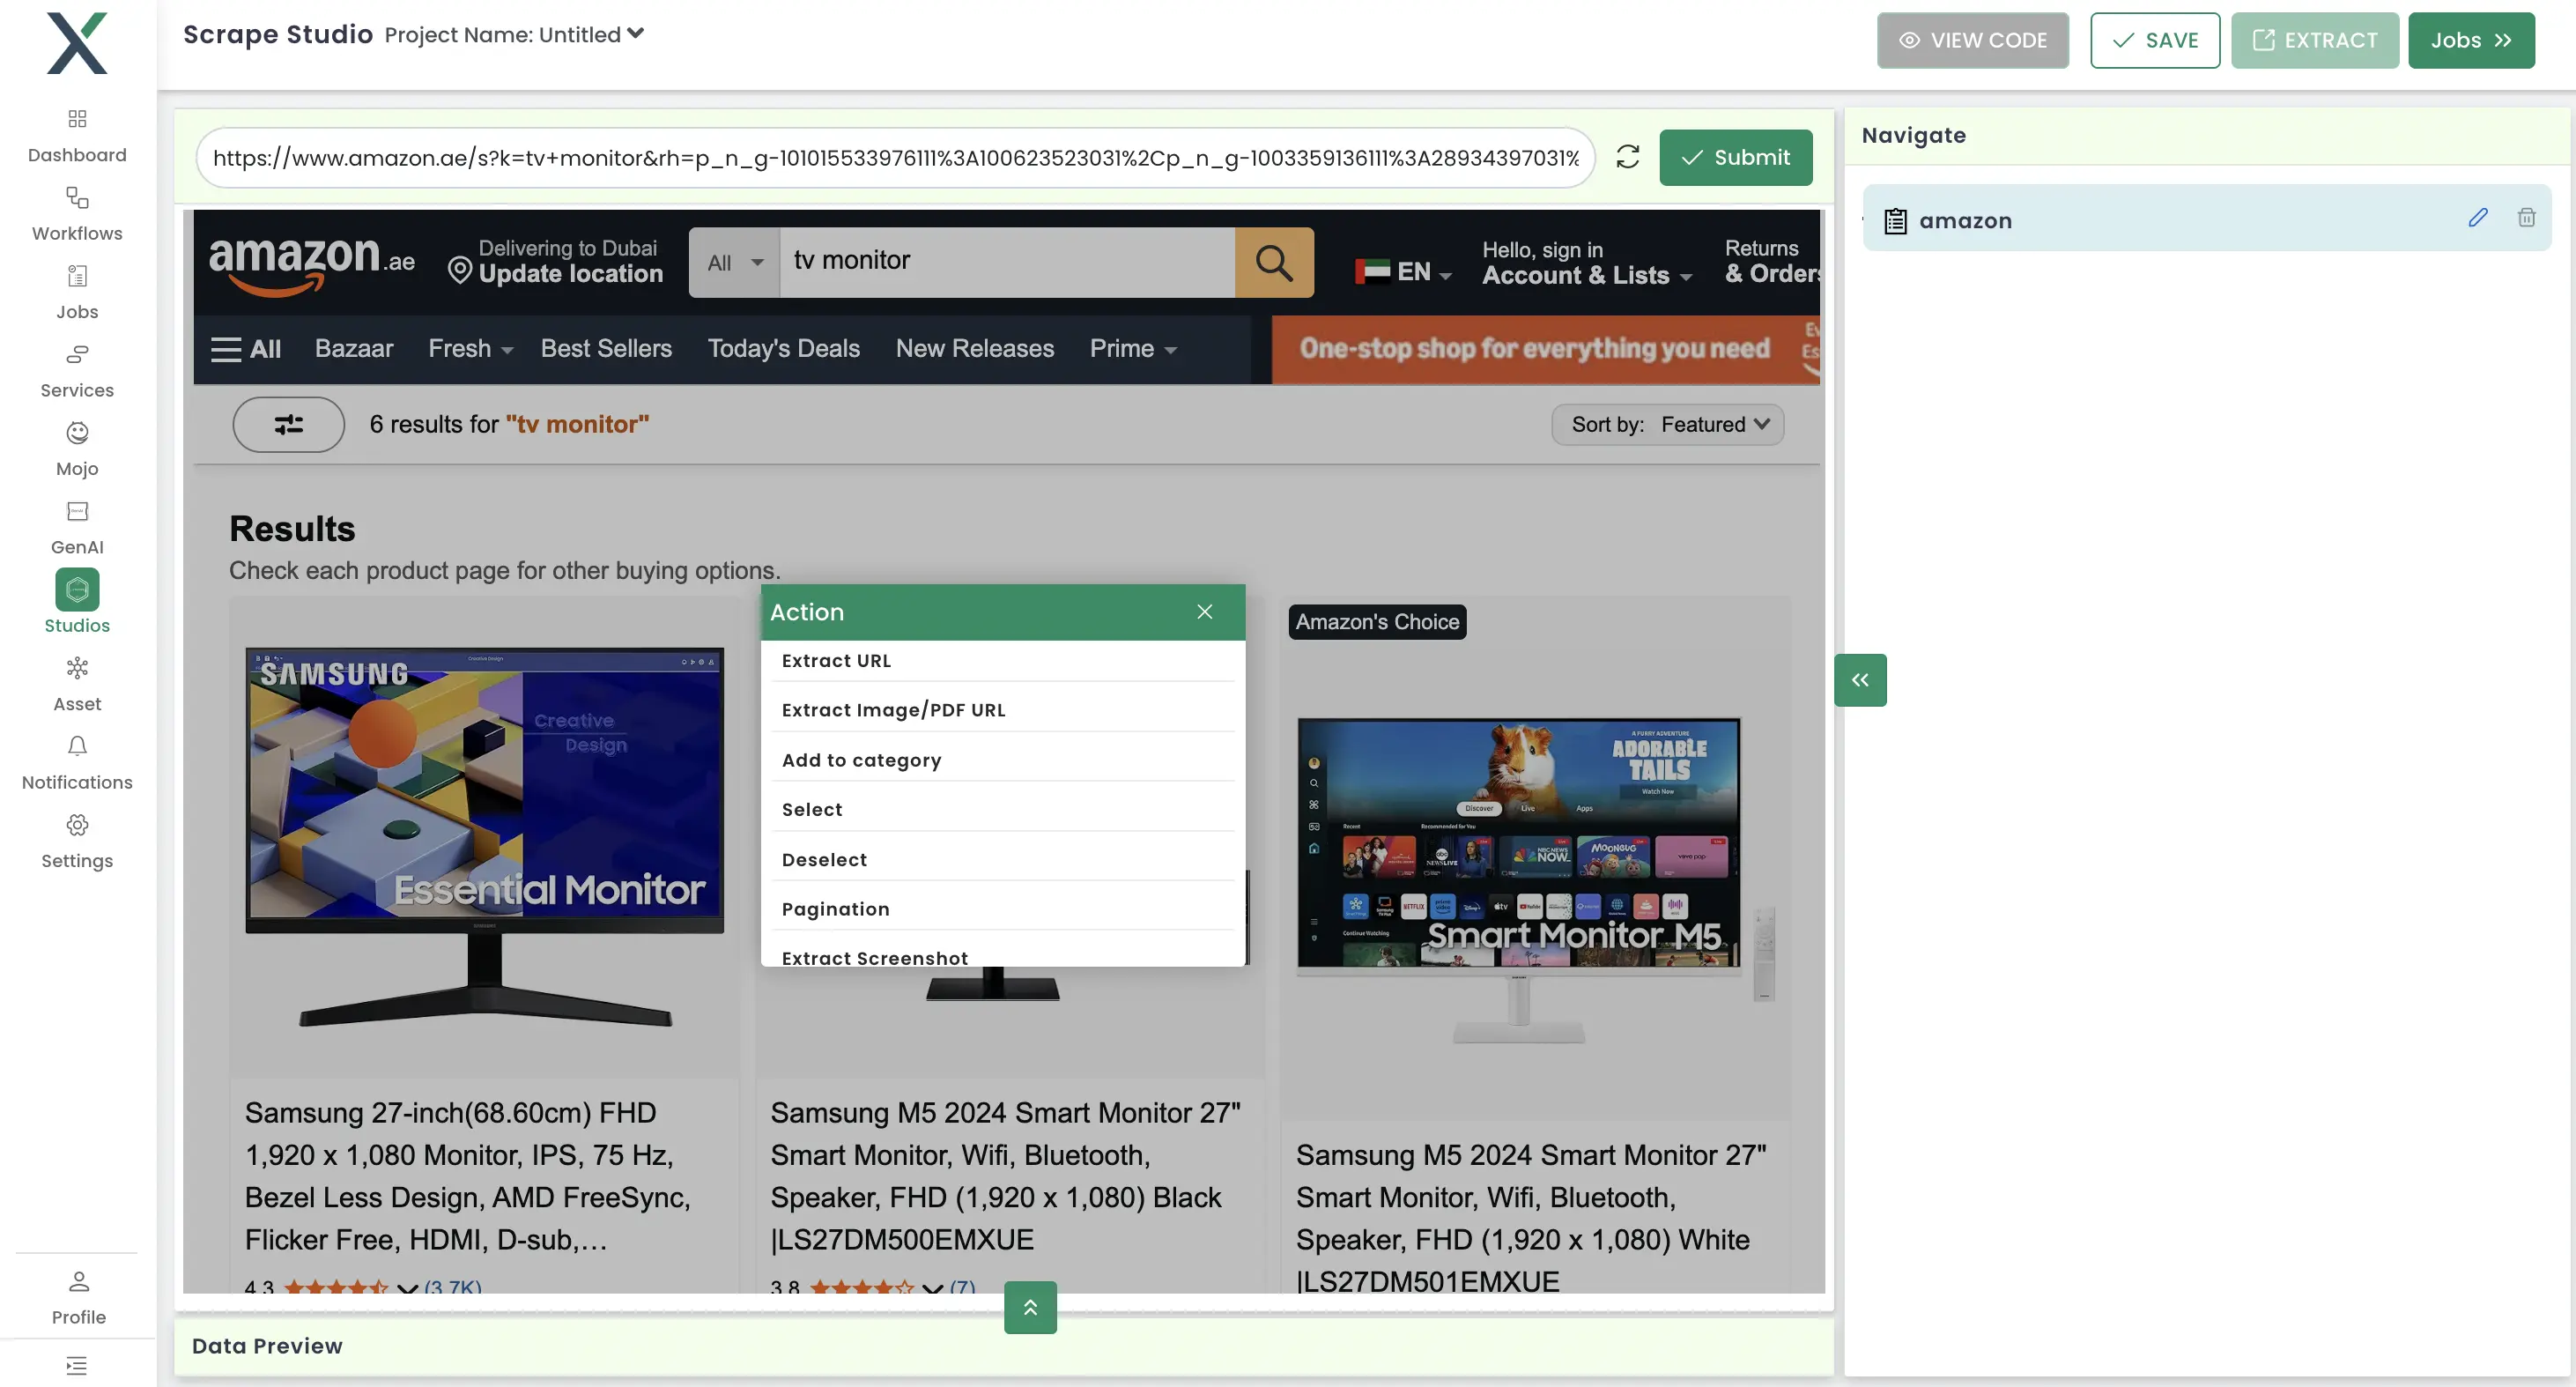The width and height of the screenshot is (2576, 1387).
Task: Delete the amazon navigation entry
Action: 2527,218
